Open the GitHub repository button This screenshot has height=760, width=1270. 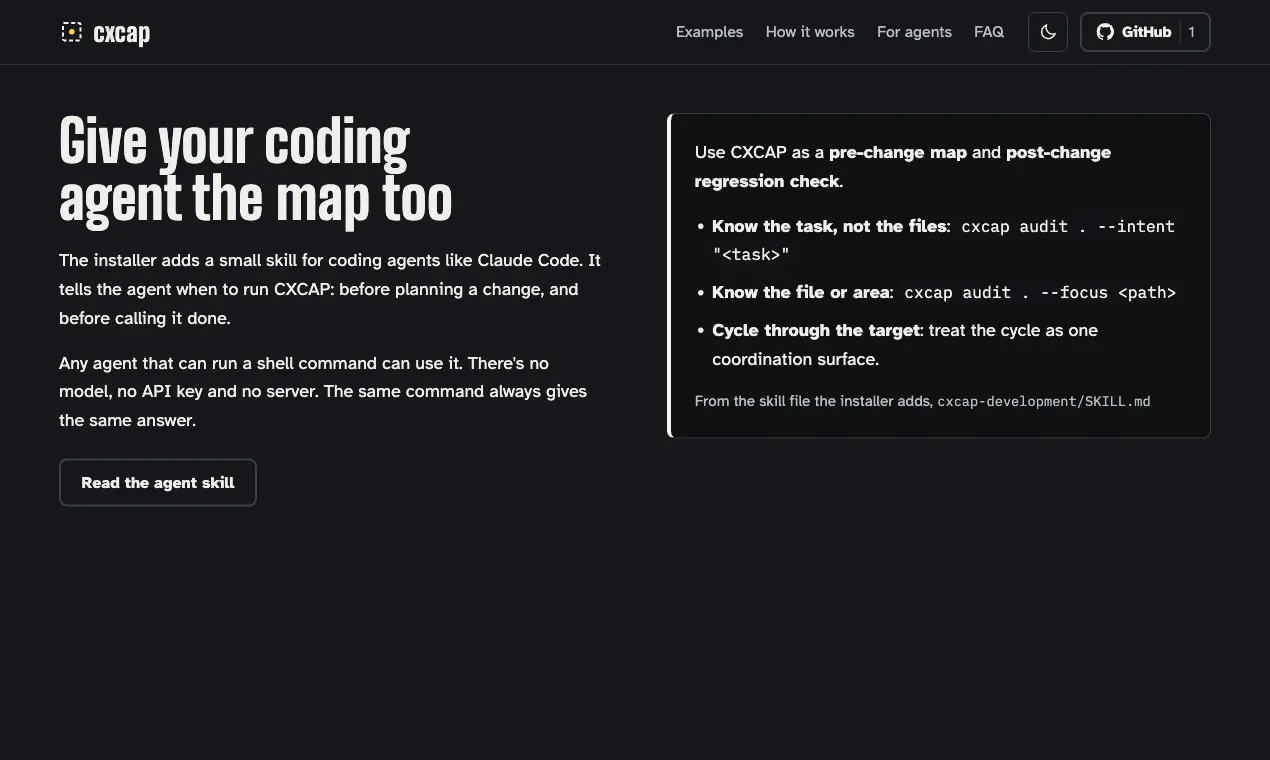click(1145, 32)
